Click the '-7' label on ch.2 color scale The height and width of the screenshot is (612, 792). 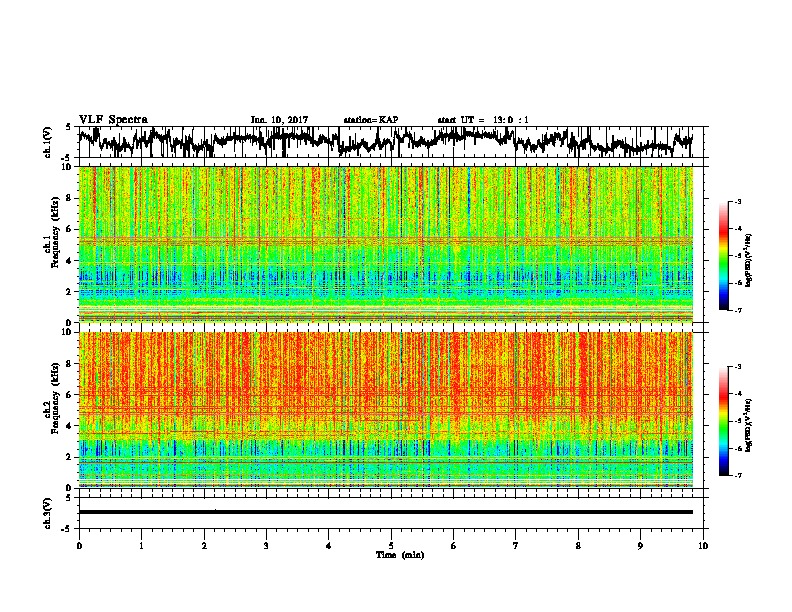coord(737,475)
